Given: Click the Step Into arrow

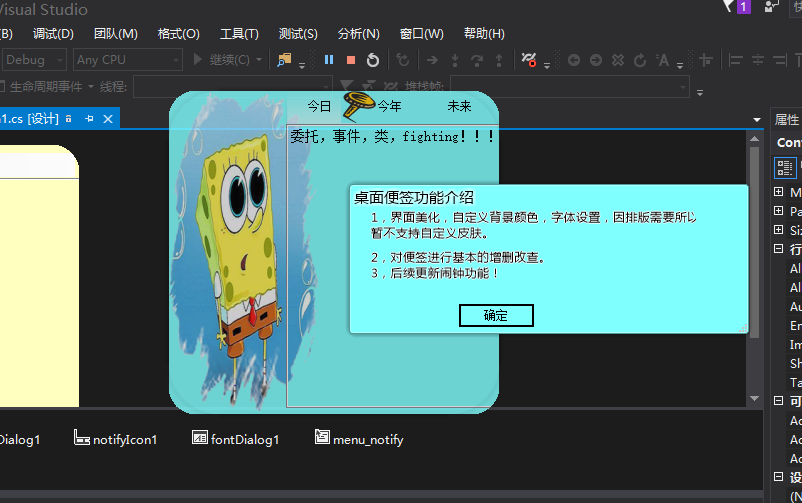Looking at the screenshot, I should 454,60.
